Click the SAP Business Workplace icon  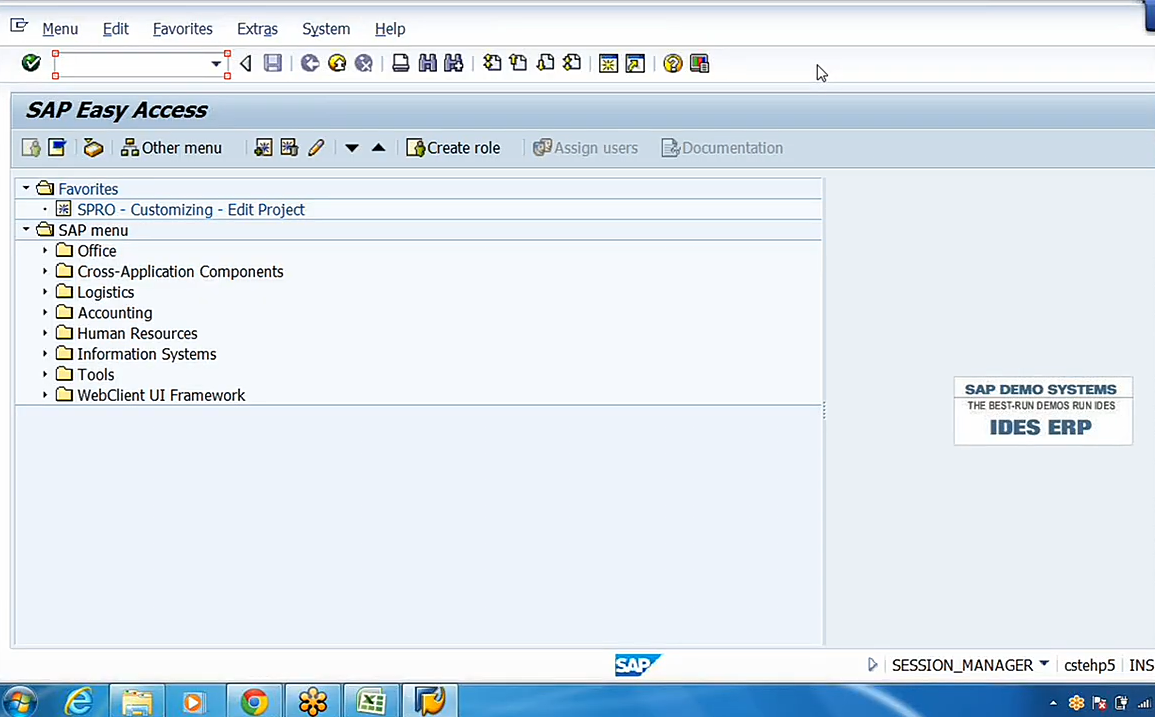click(x=93, y=147)
